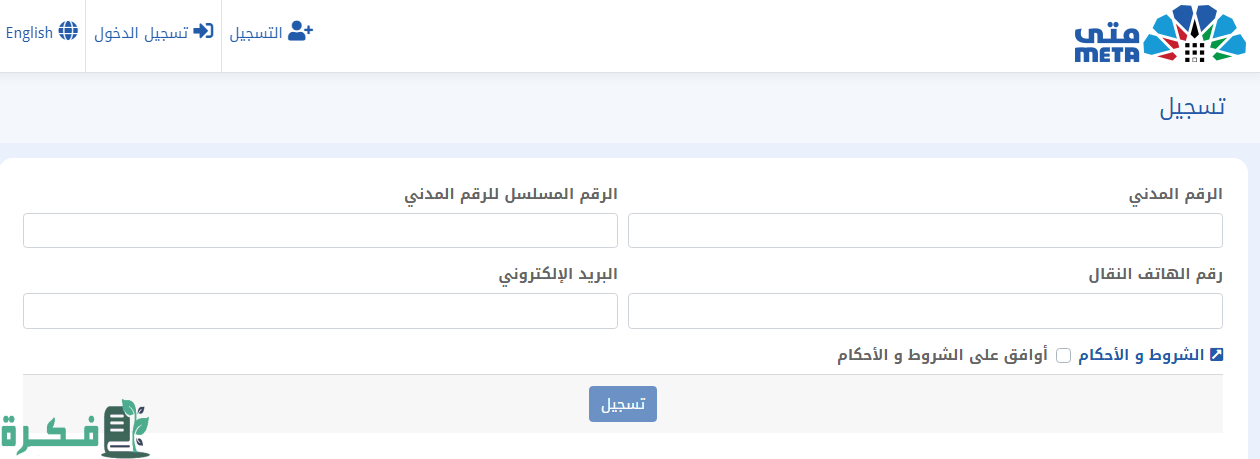
Task: Click the add-user icon beside التسجيل
Action: tap(300, 32)
